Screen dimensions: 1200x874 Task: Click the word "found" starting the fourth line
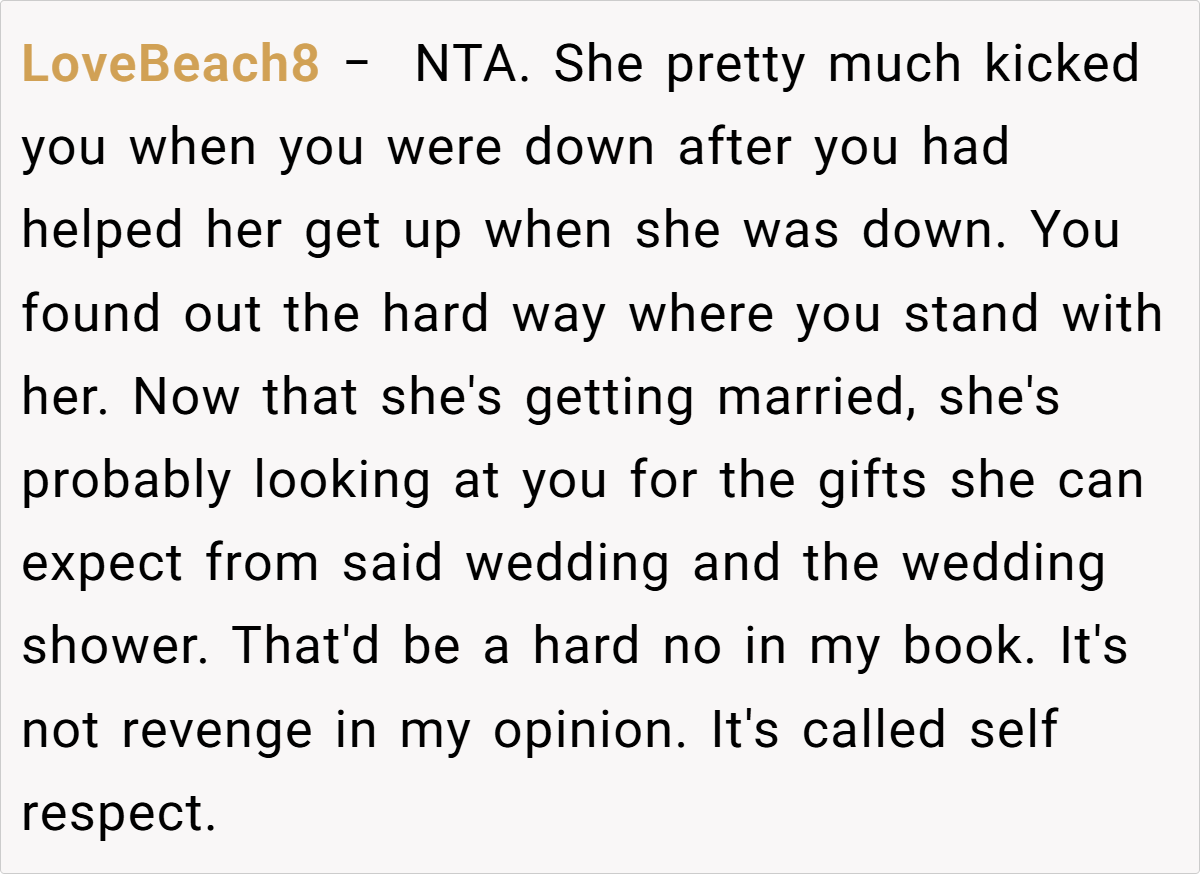91,314
